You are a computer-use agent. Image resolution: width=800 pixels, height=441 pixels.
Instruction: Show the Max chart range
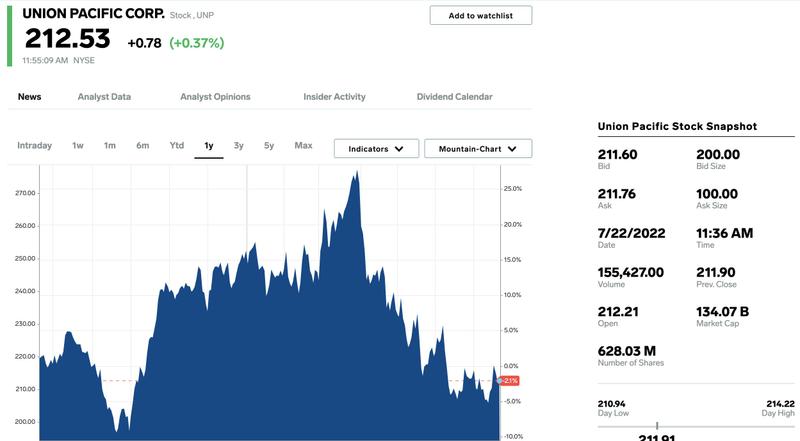[304, 145]
